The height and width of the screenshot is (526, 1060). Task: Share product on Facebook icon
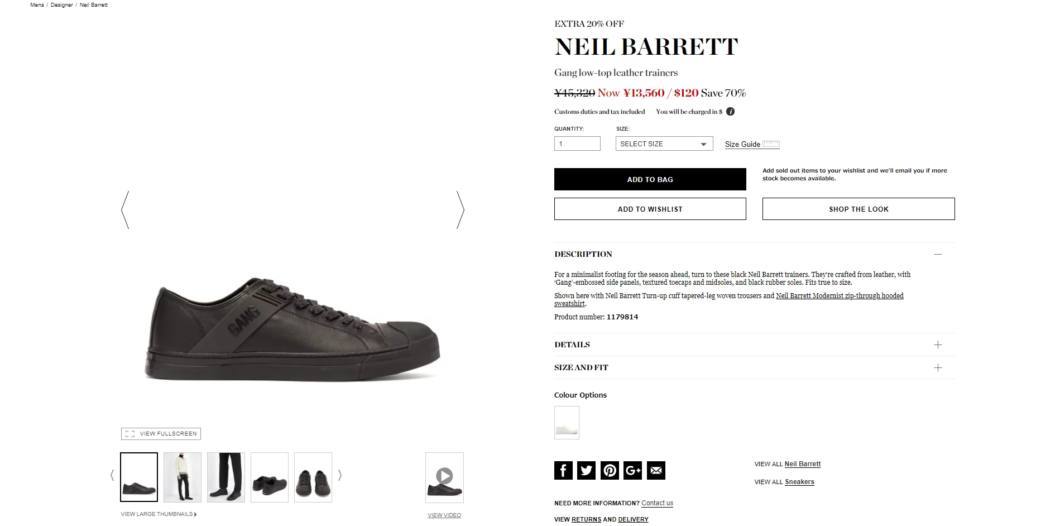click(563, 471)
